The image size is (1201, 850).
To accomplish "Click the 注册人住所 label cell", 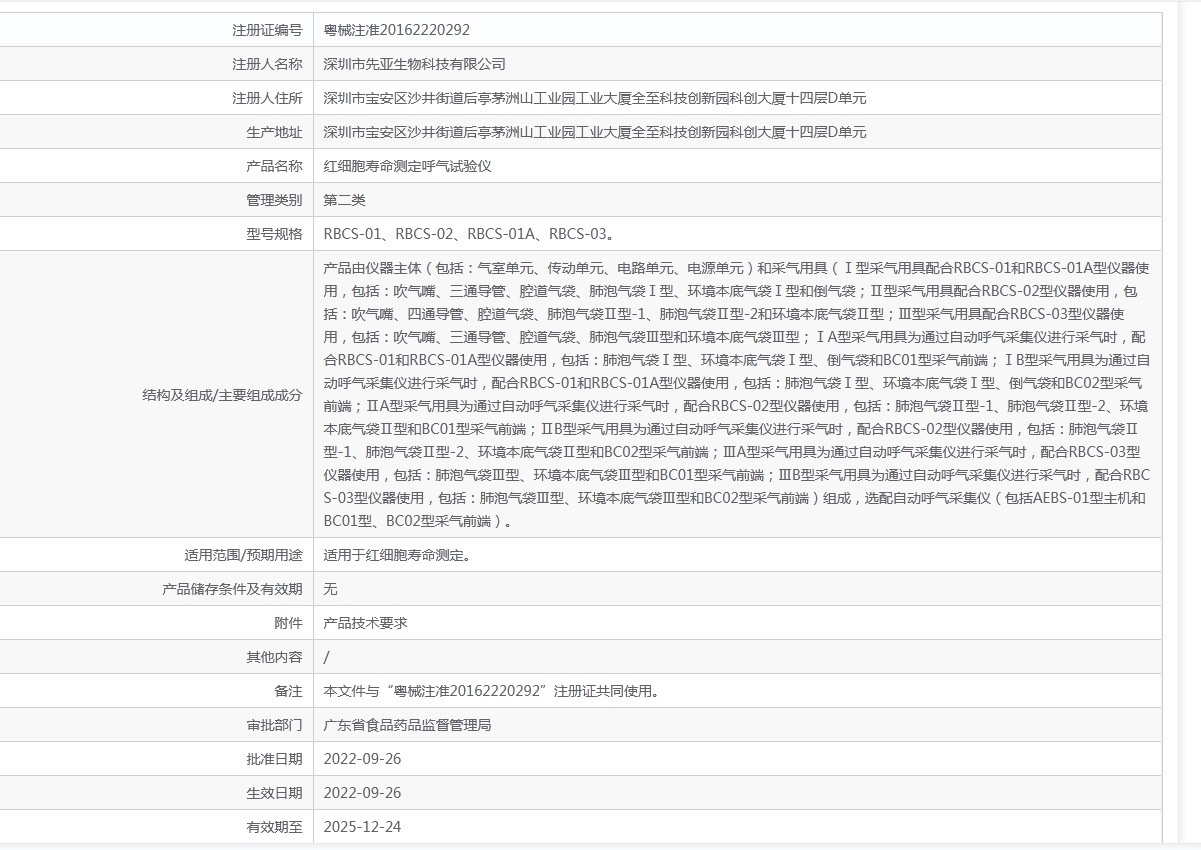I will (267, 98).
